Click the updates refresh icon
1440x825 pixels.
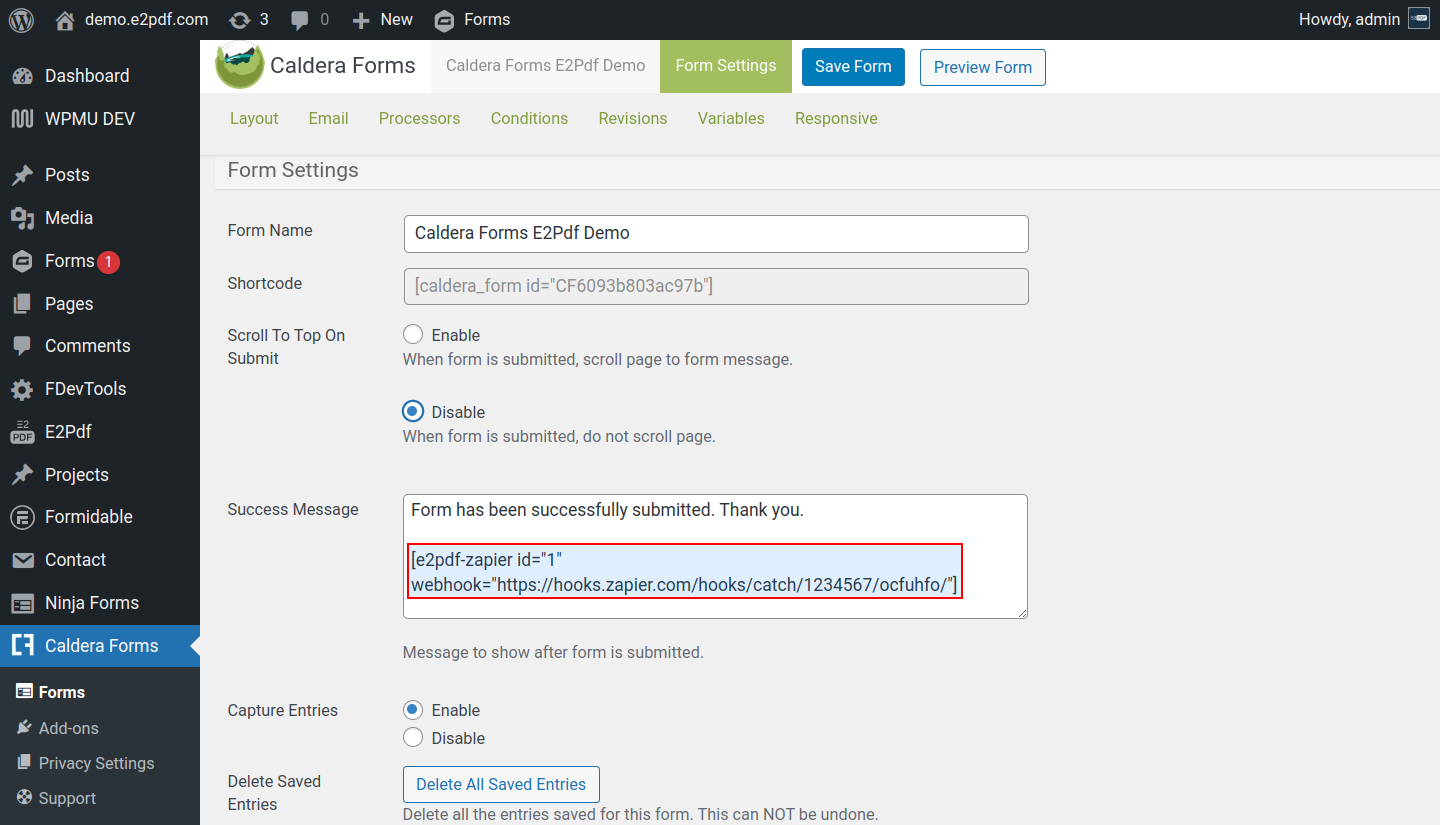(239, 20)
